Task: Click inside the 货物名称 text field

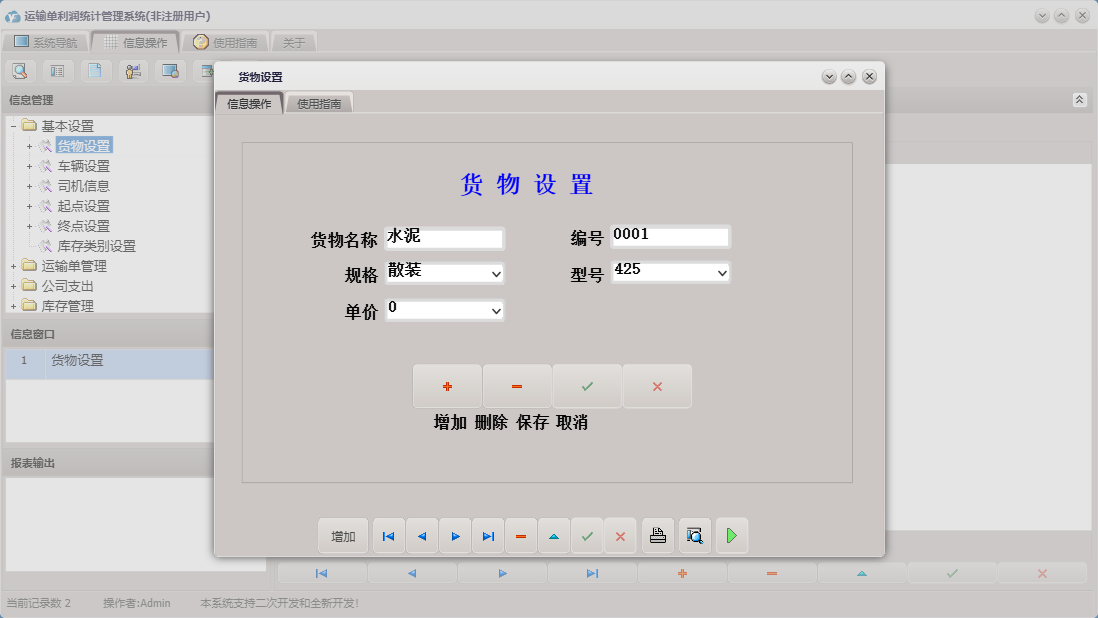Action: tap(445, 238)
